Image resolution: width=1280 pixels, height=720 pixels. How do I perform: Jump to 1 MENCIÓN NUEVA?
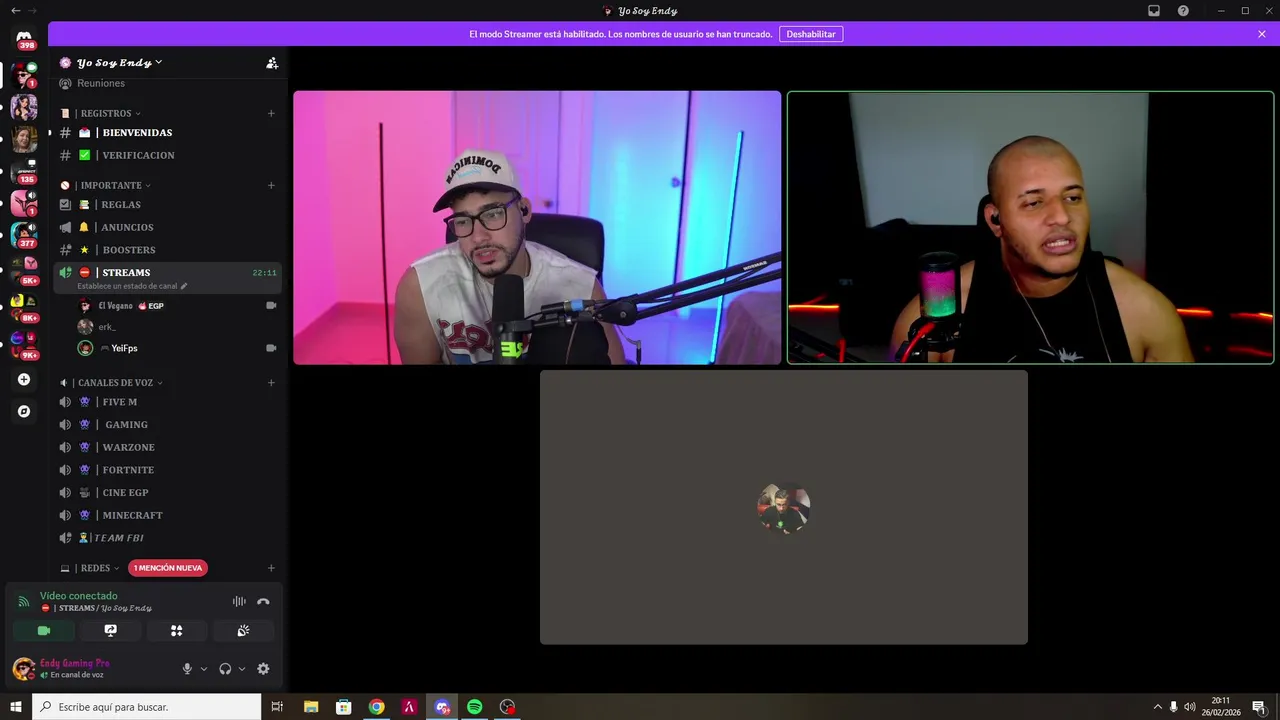pyautogui.click(x=168, y=568)
